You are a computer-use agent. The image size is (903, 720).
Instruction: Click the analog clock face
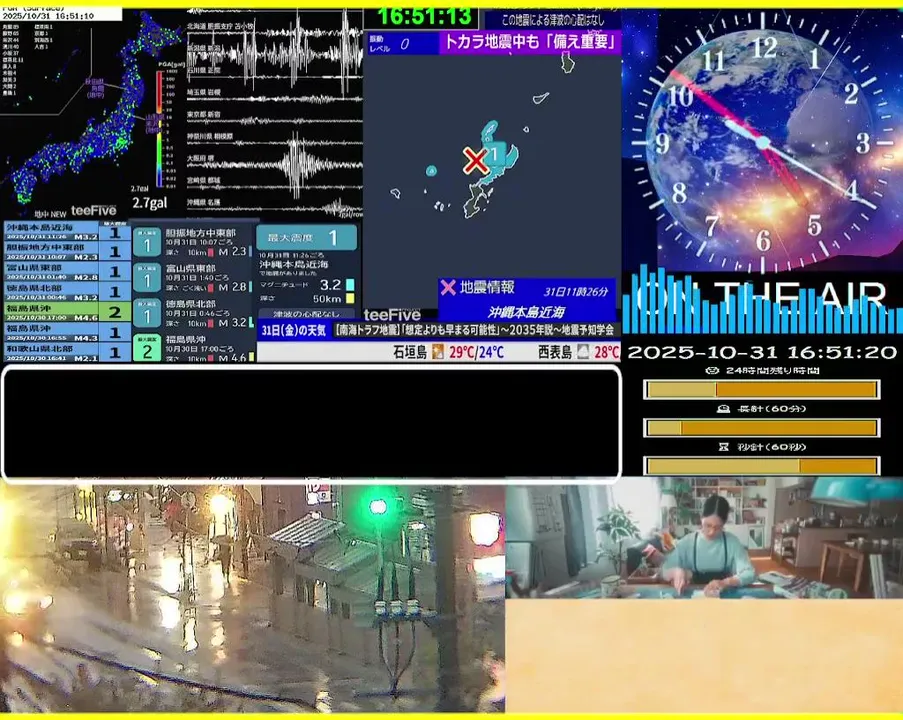click(762, 142)
